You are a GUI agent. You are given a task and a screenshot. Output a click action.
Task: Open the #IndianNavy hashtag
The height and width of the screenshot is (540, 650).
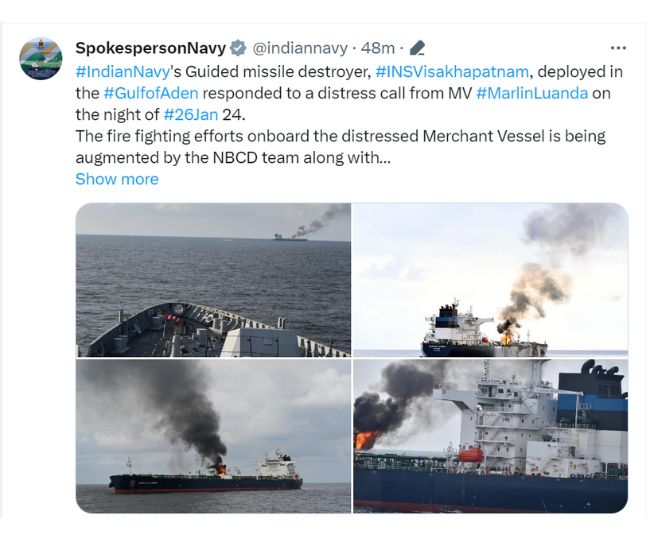[123, 72]
